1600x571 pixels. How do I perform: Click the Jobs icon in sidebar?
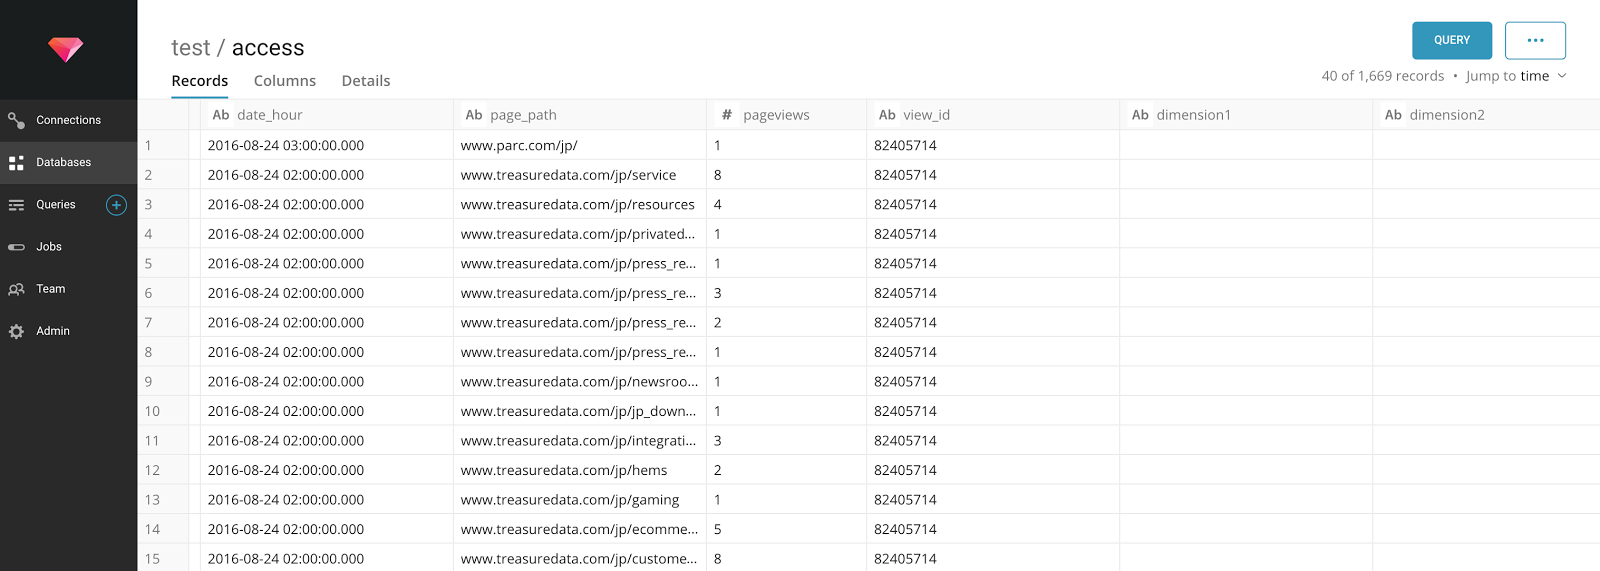point(16,247)
